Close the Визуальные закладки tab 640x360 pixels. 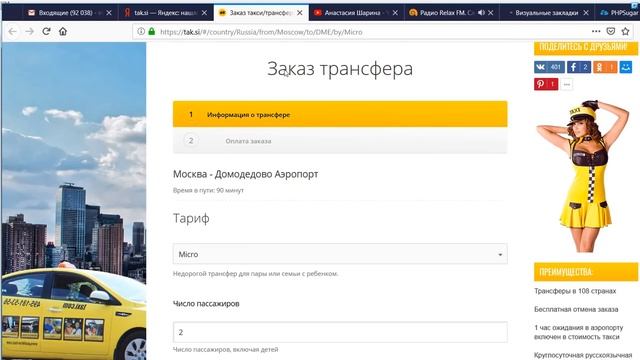pos(586,13)
